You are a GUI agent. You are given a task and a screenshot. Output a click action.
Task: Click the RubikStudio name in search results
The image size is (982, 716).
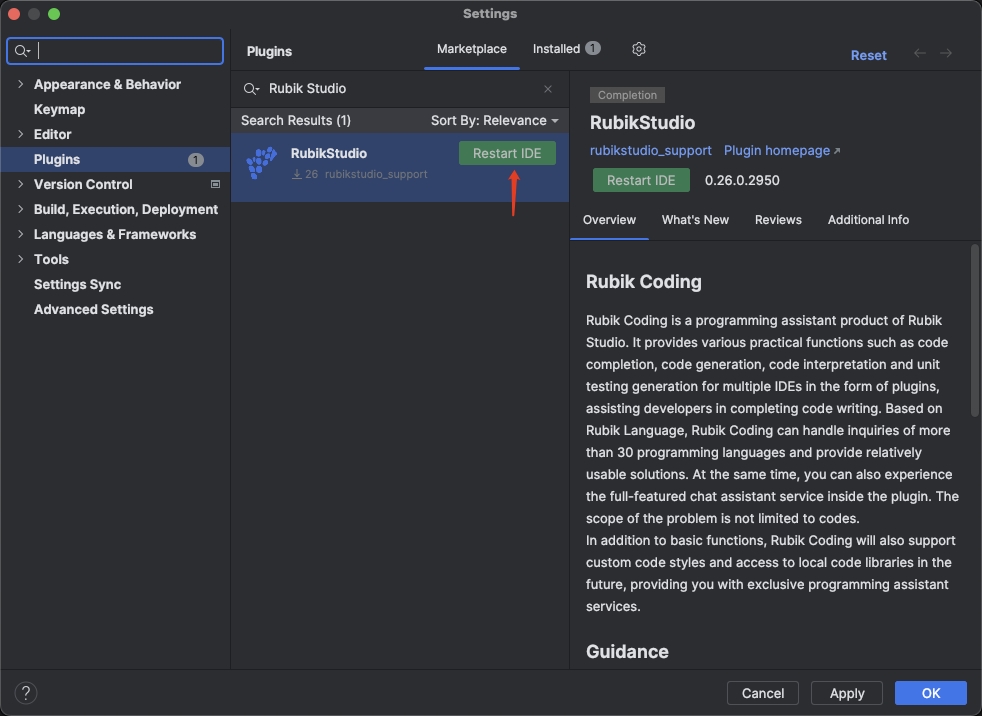329,153
